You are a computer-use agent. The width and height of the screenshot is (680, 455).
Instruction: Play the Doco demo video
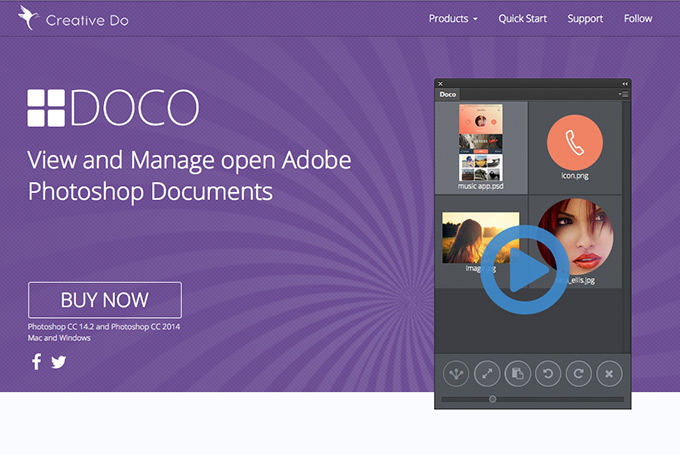[525, 269]
